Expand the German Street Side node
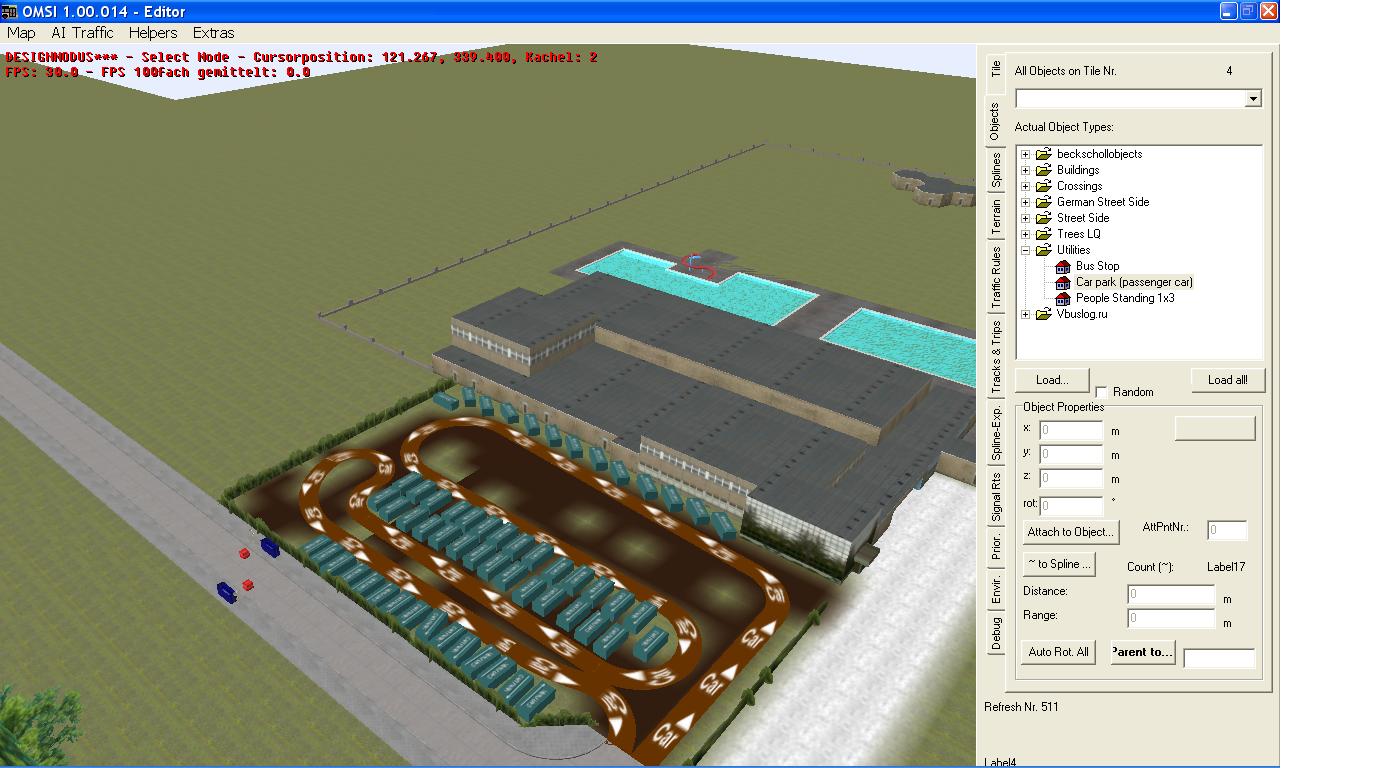Screen dimensions: 1375x768 coord(1025,202)
